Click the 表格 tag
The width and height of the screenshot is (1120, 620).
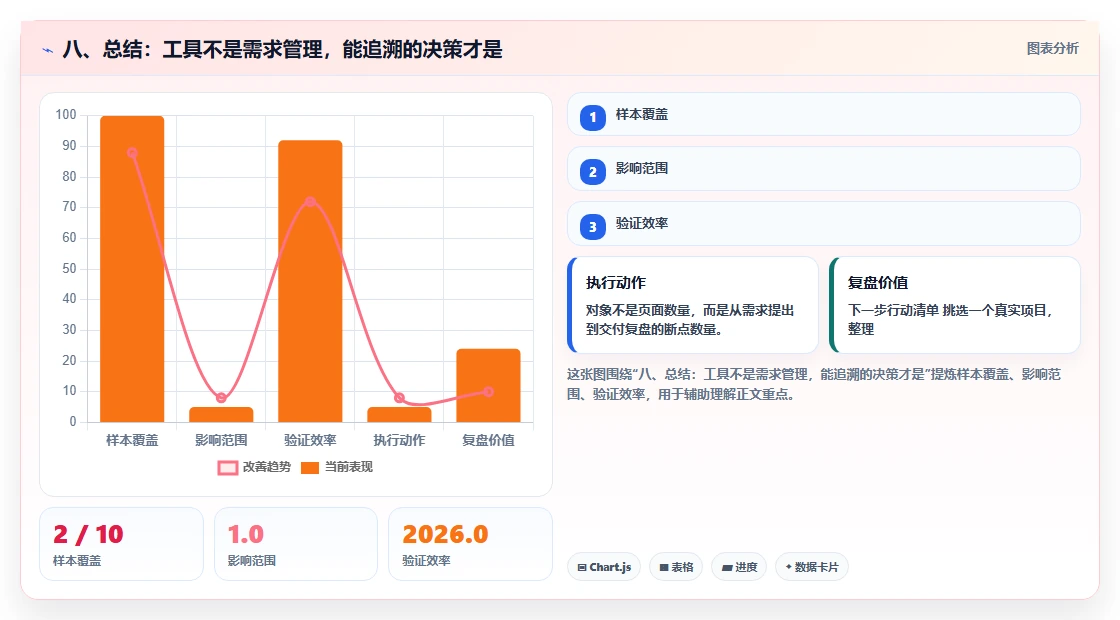676,567
